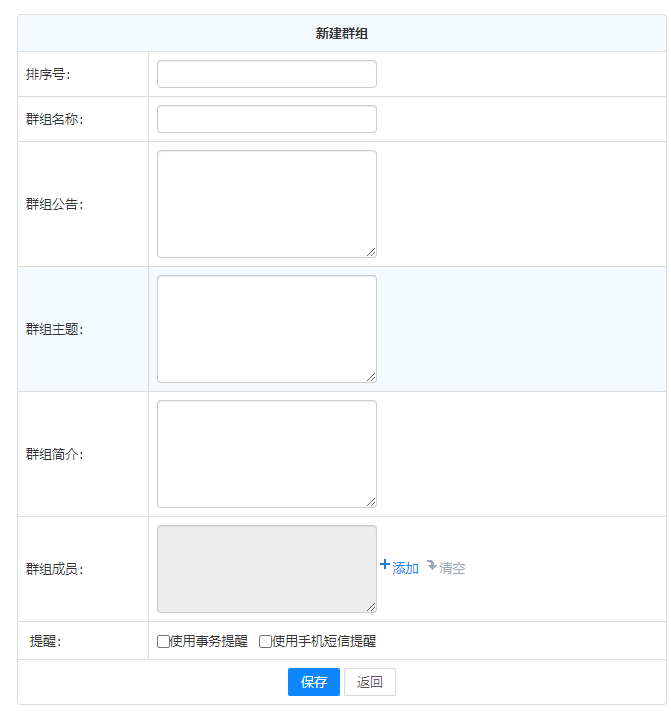
Task: Click the plus icon next to 添加
Action: click(385, 565)
